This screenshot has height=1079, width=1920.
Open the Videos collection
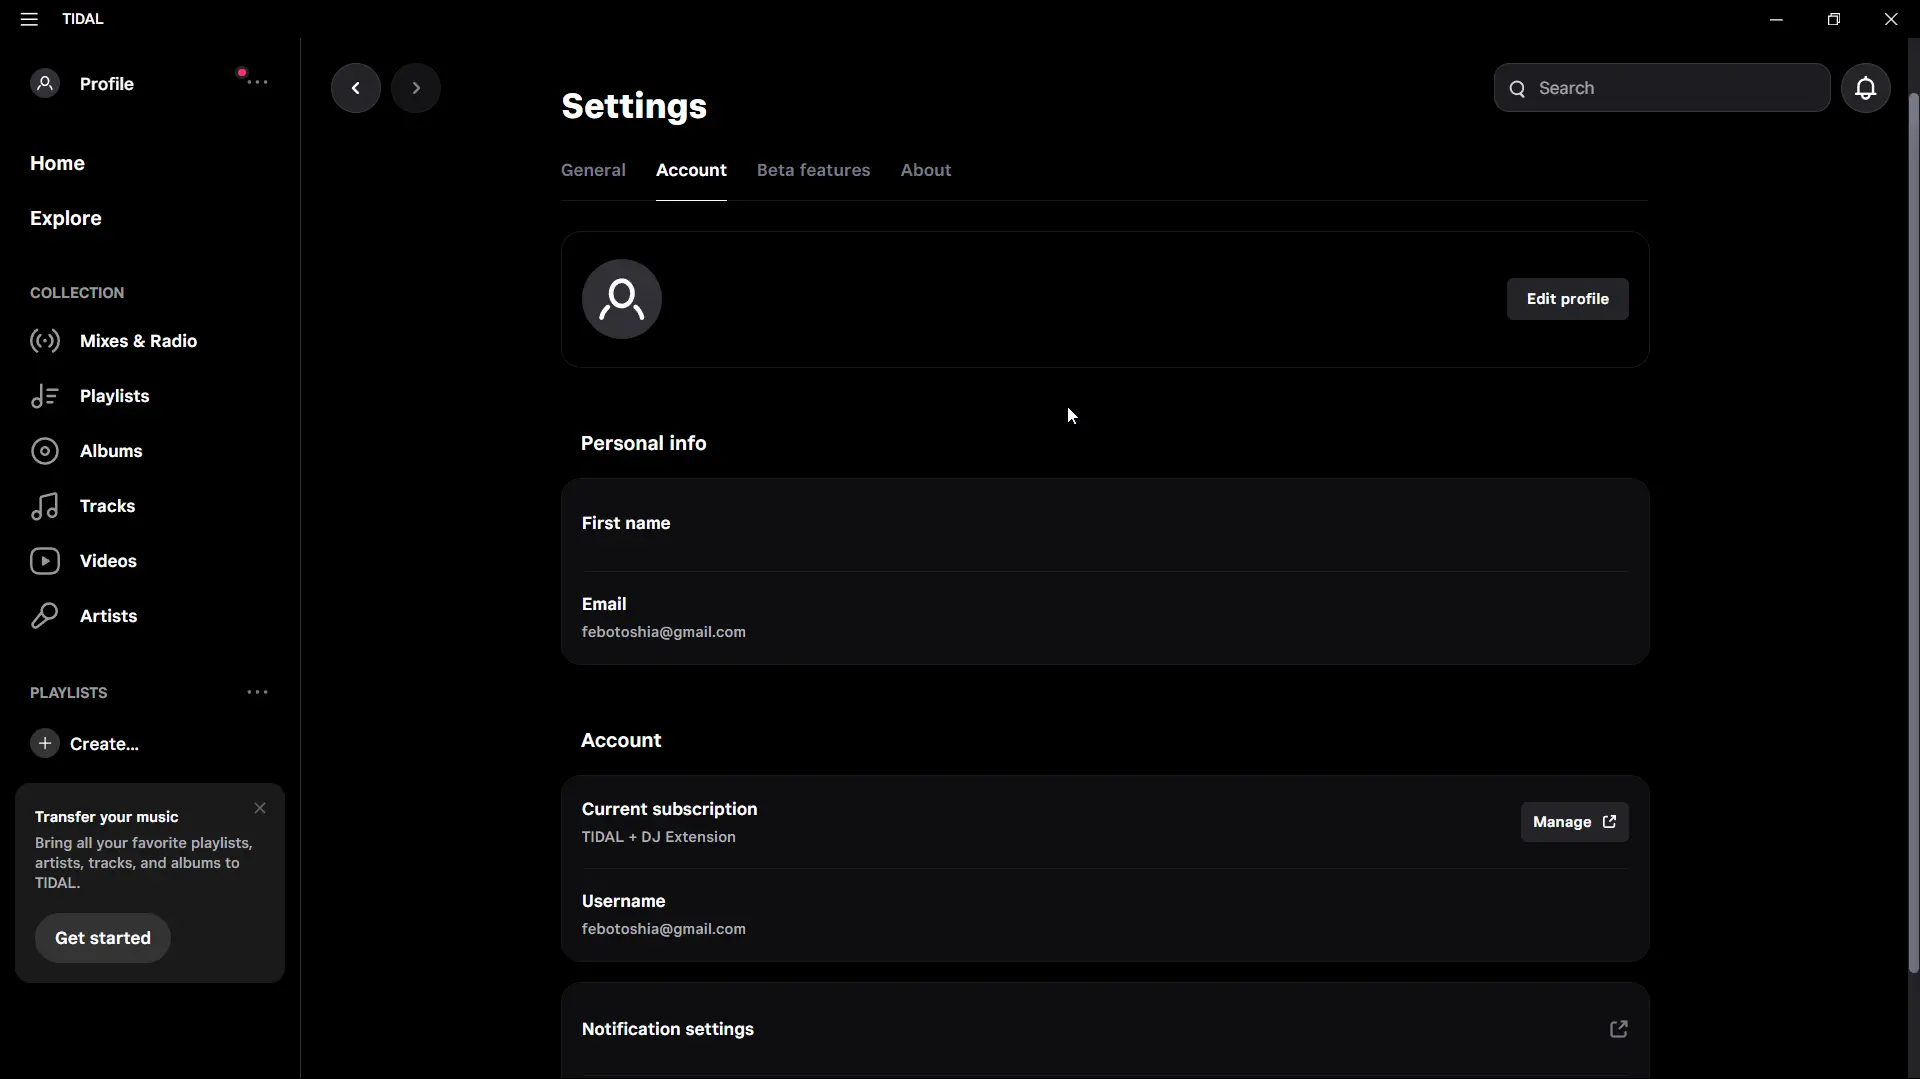click(84, 561)
